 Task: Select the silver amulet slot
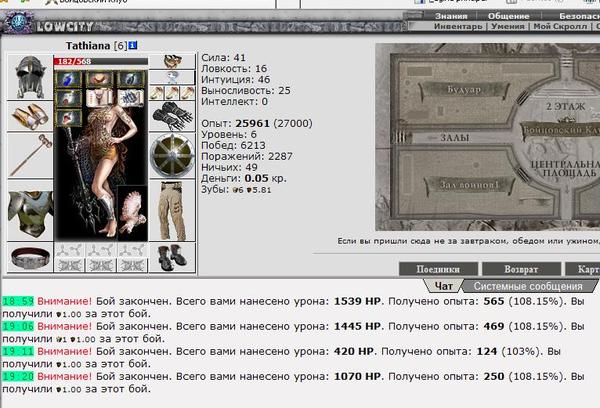coord(172,78)
